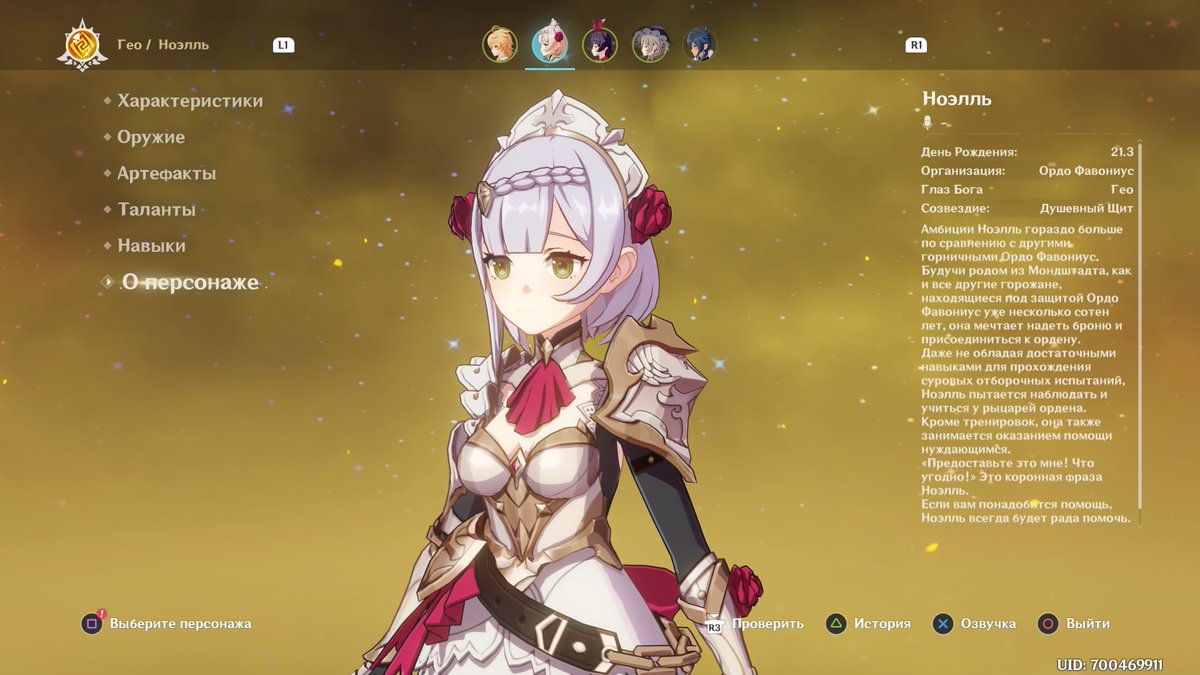Open Озвучка
Image resolution: width=1200 pixels, height=675 pixels.
[988, 624]
